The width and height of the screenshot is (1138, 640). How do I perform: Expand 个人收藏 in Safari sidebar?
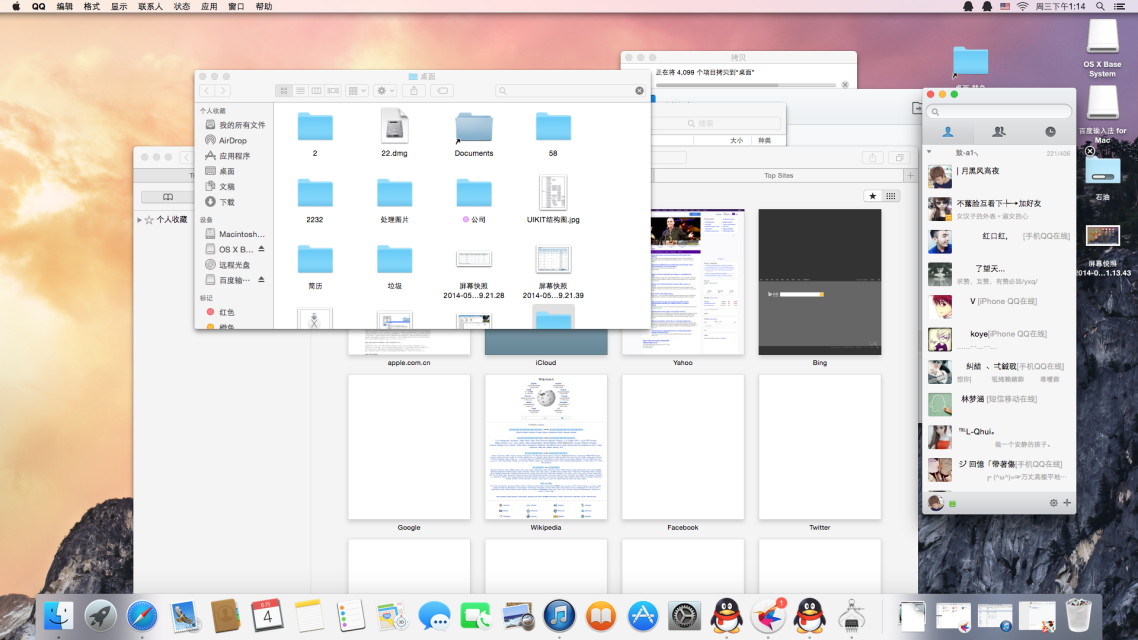pyautogui.click(x=139, y=219)
